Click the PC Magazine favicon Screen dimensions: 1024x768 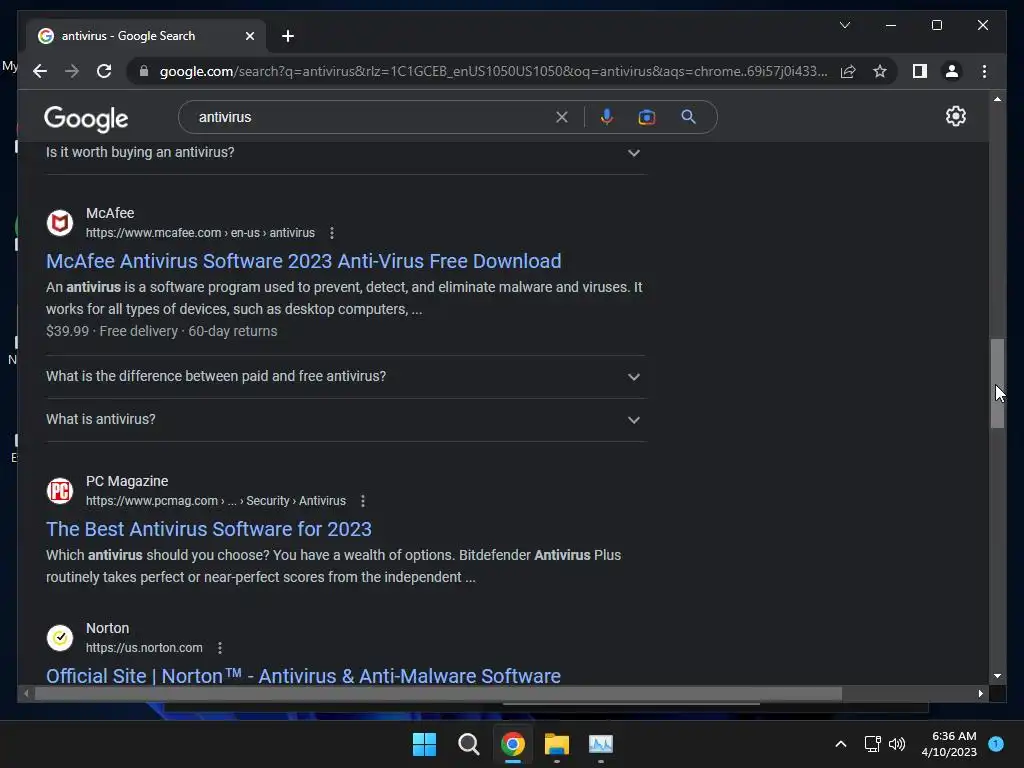click(x=59, y=490)
